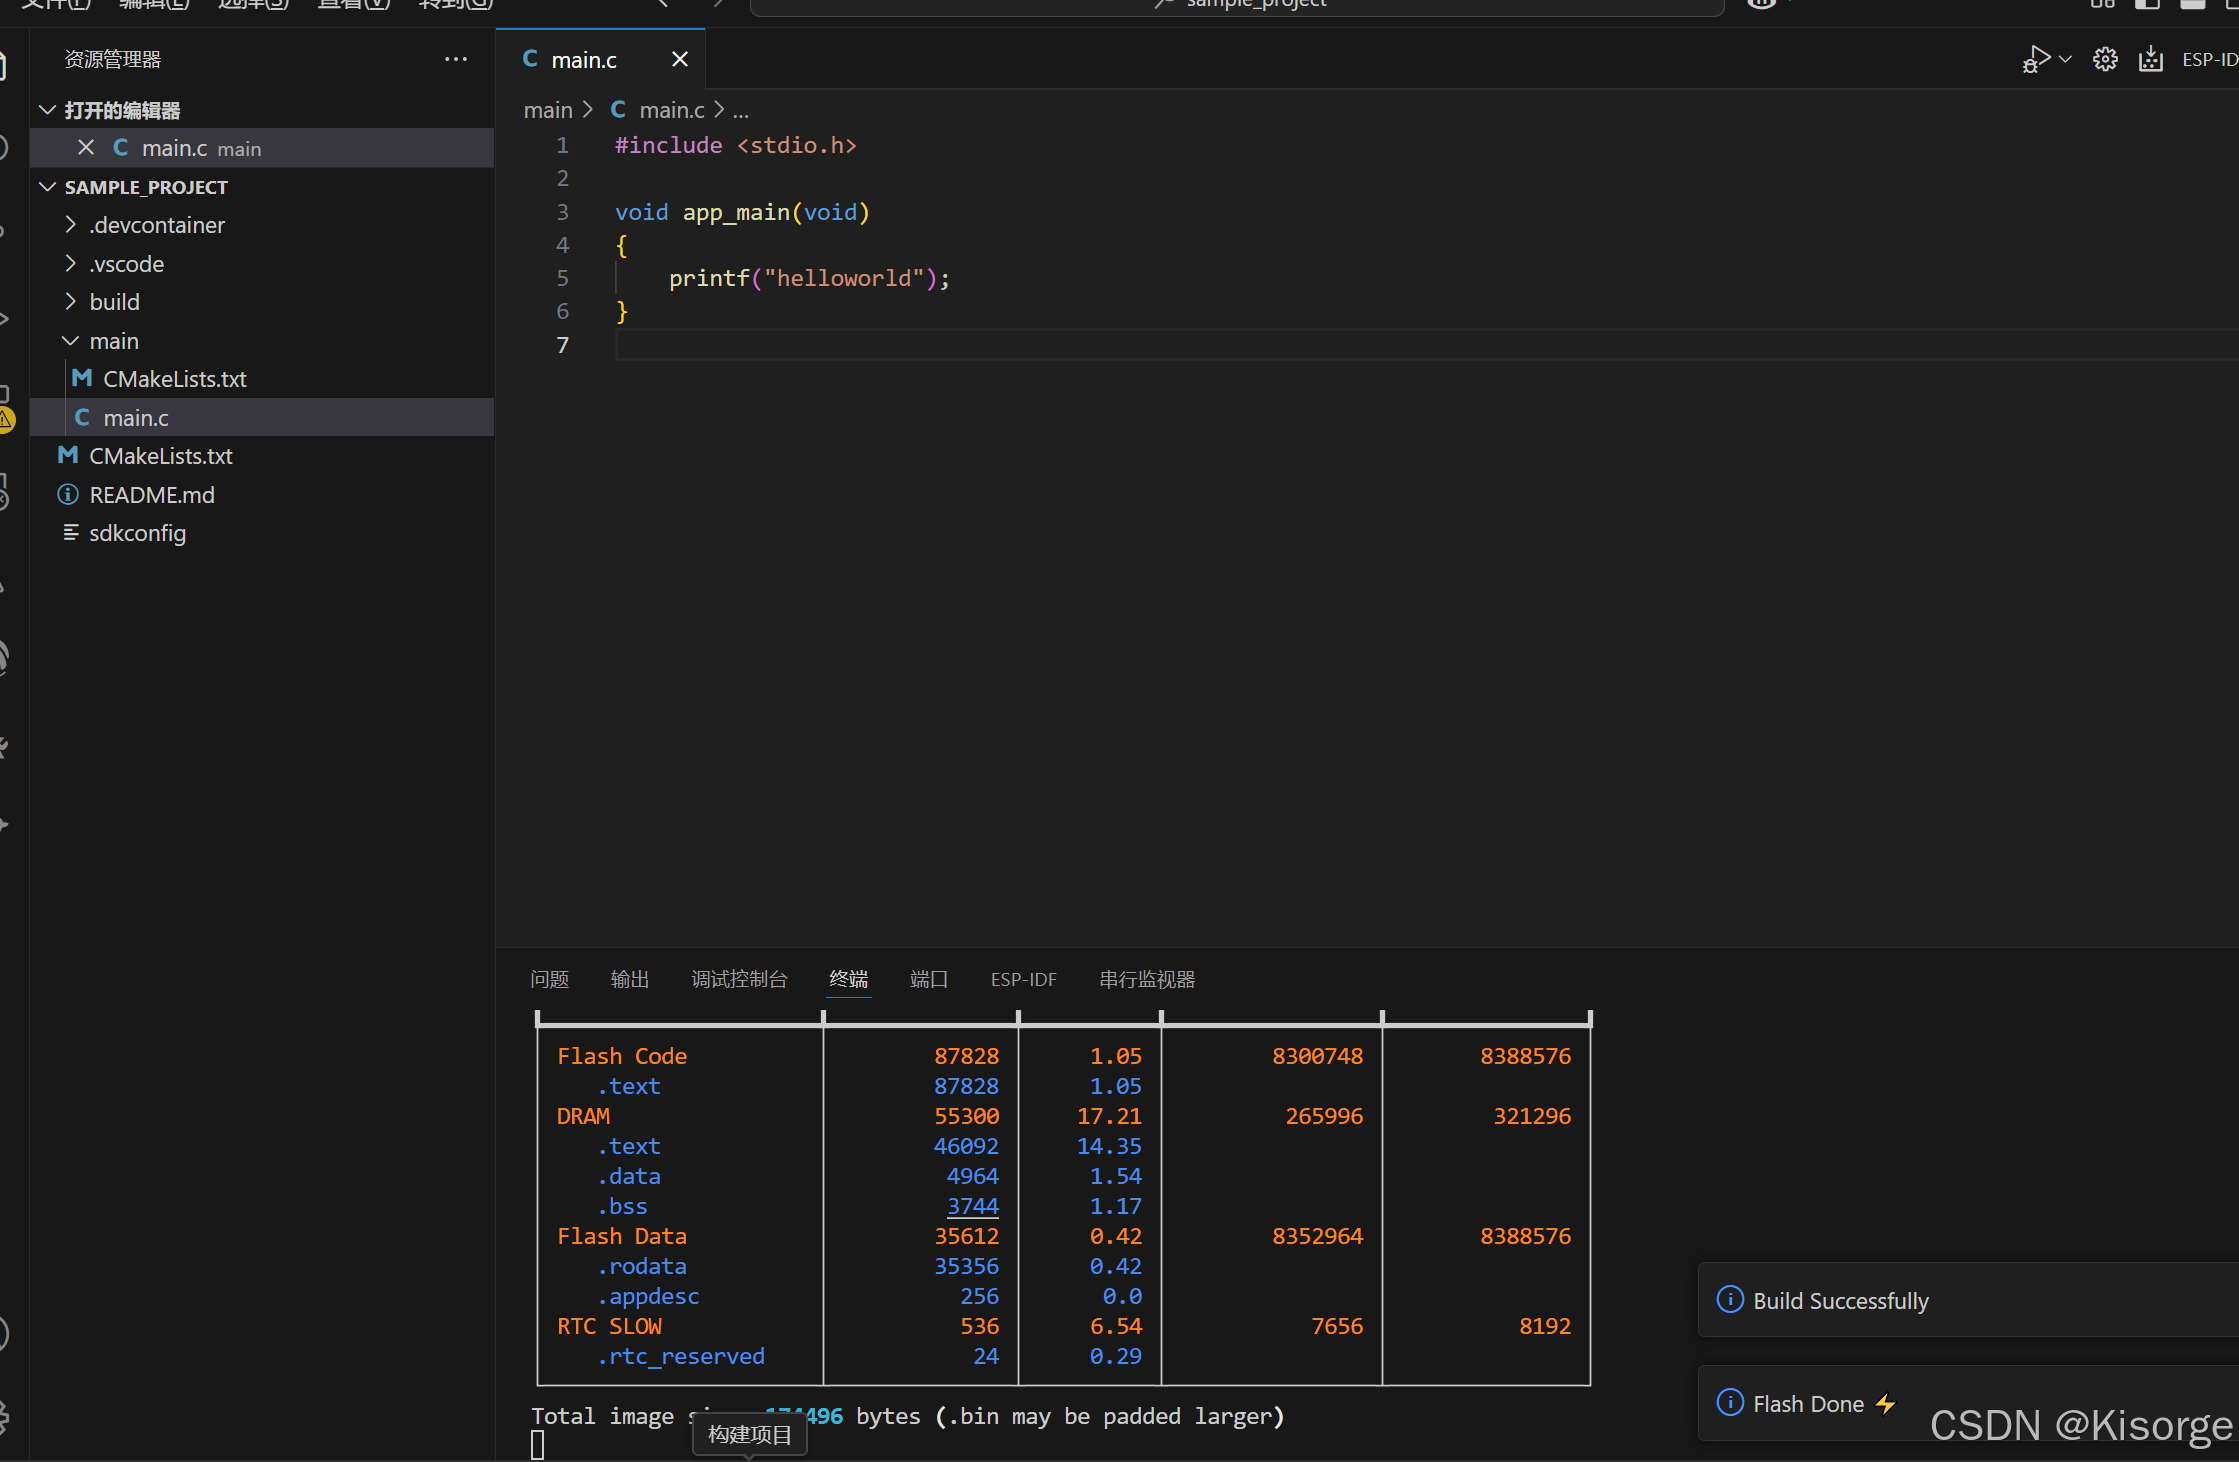Click the info icon next to README.md
2239x1462 pixels.
point(68,494)
